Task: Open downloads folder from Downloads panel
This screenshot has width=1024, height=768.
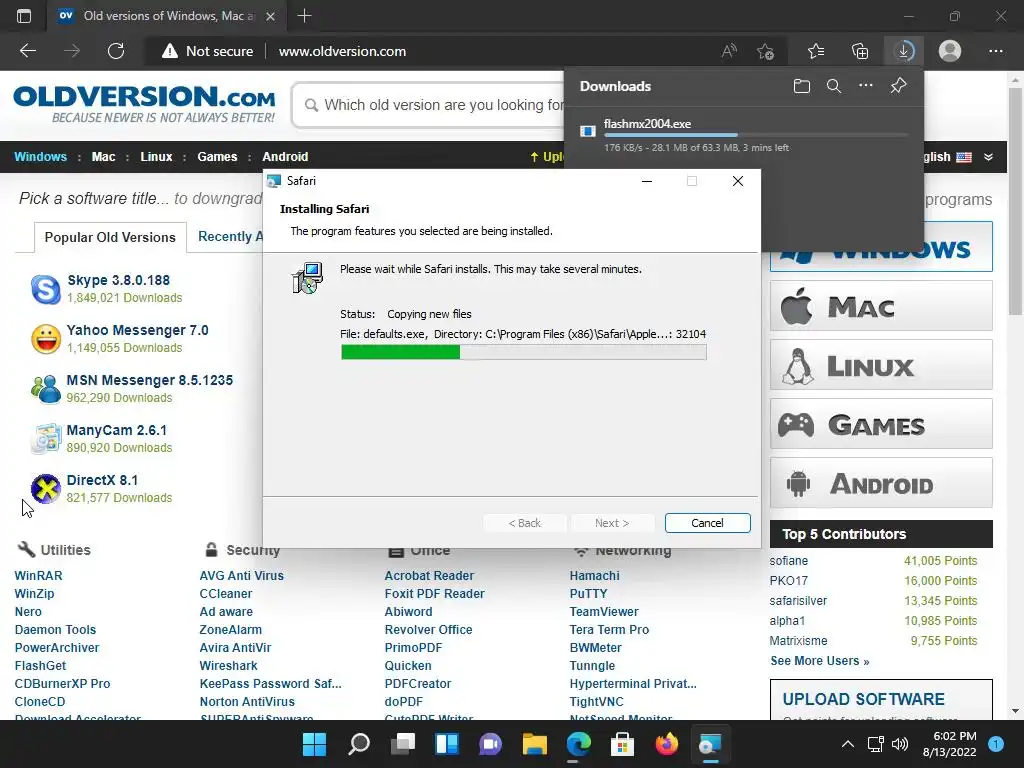Action: 801,86
